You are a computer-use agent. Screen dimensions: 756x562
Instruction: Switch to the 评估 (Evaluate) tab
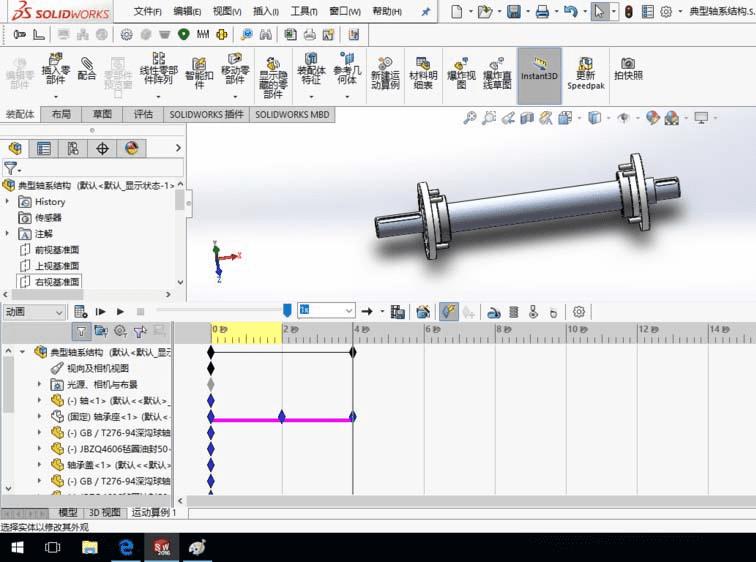[x=143, y=115]
